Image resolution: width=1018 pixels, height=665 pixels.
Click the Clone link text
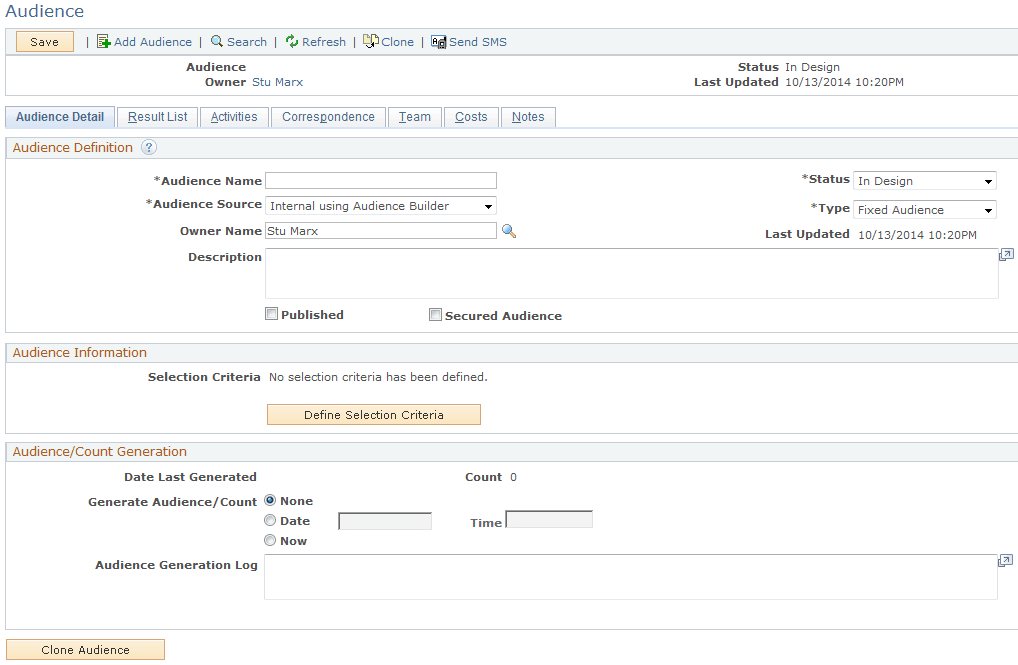(397, 42)
